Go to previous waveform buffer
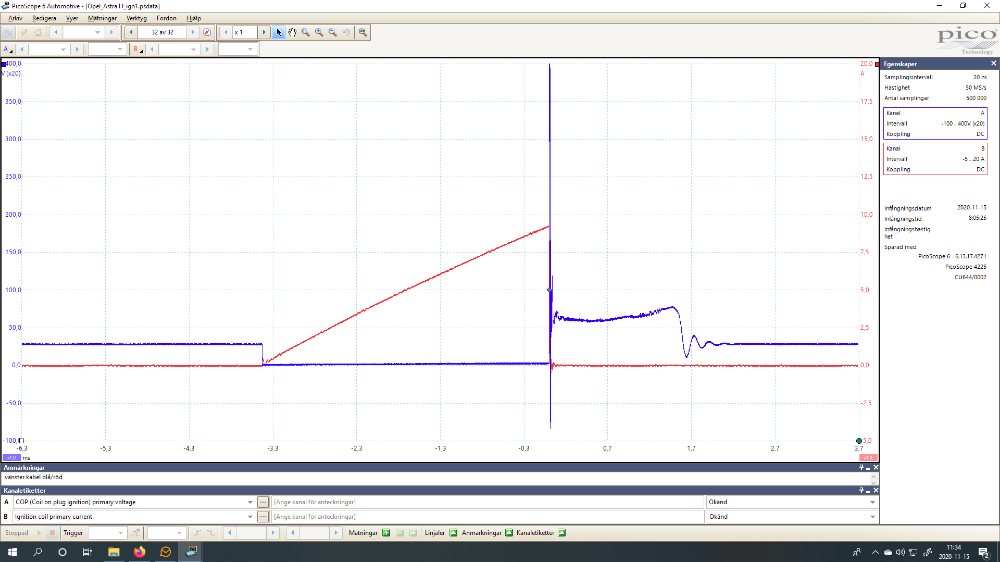This screenshot has width=1000, height=562. [x=133, y=32]
